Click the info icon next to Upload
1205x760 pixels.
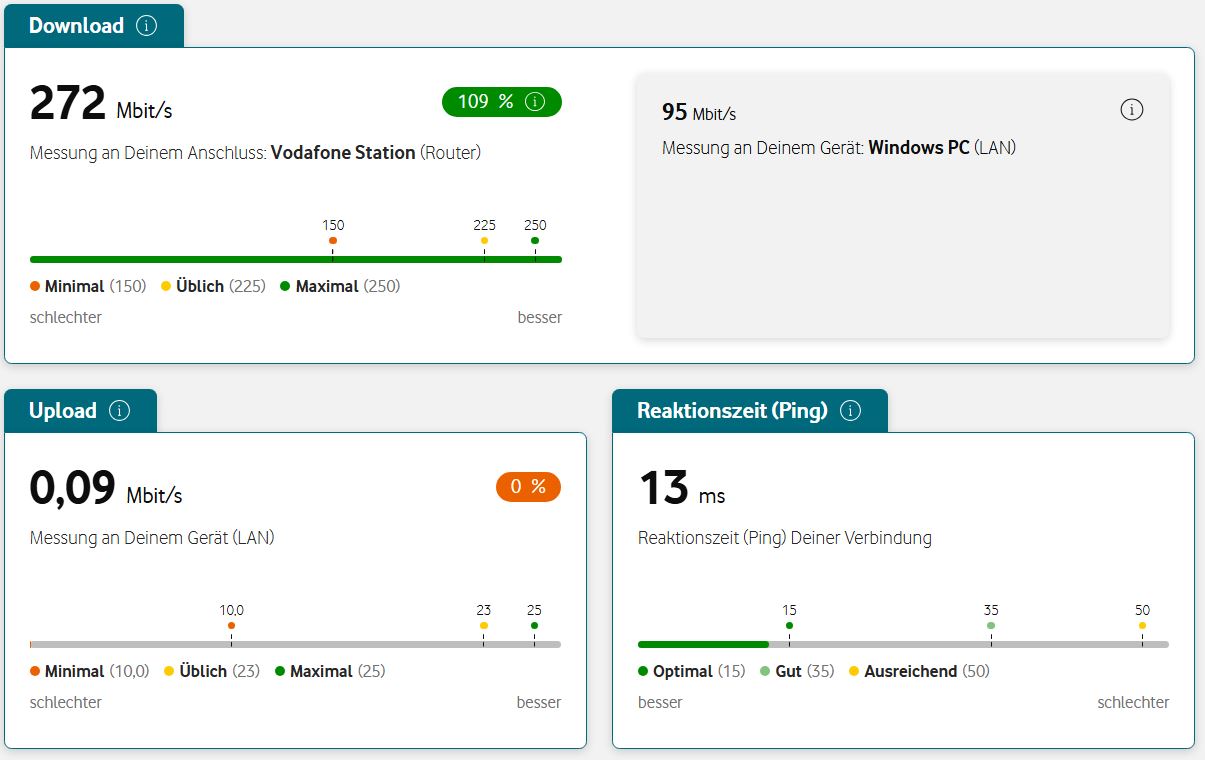(x=119, y=411)
